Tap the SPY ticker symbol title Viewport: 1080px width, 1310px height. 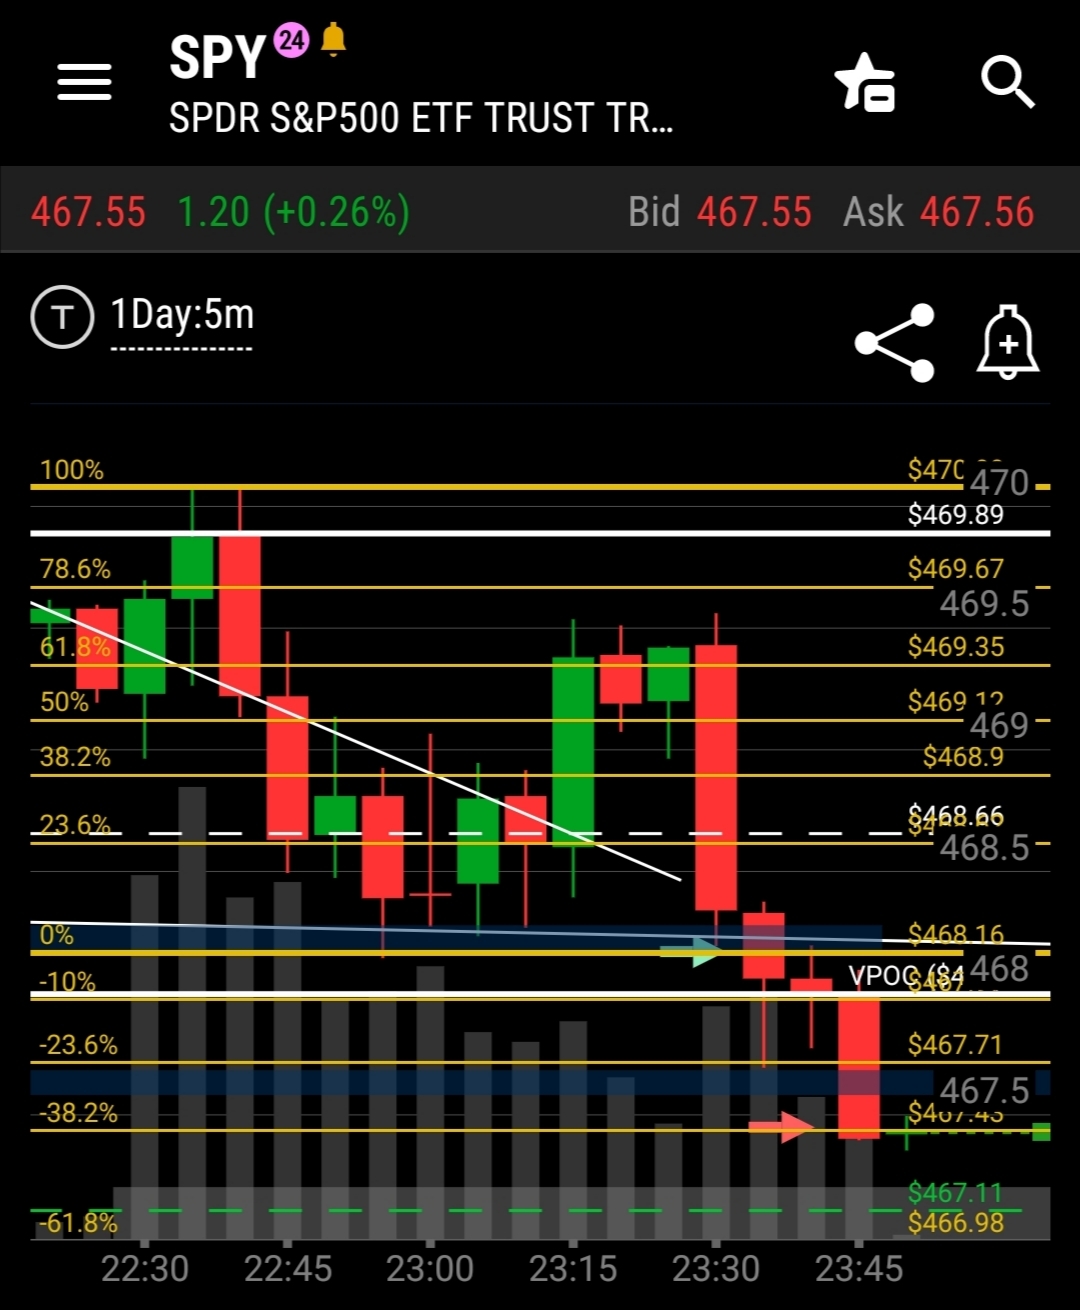[x=216, y=57]
